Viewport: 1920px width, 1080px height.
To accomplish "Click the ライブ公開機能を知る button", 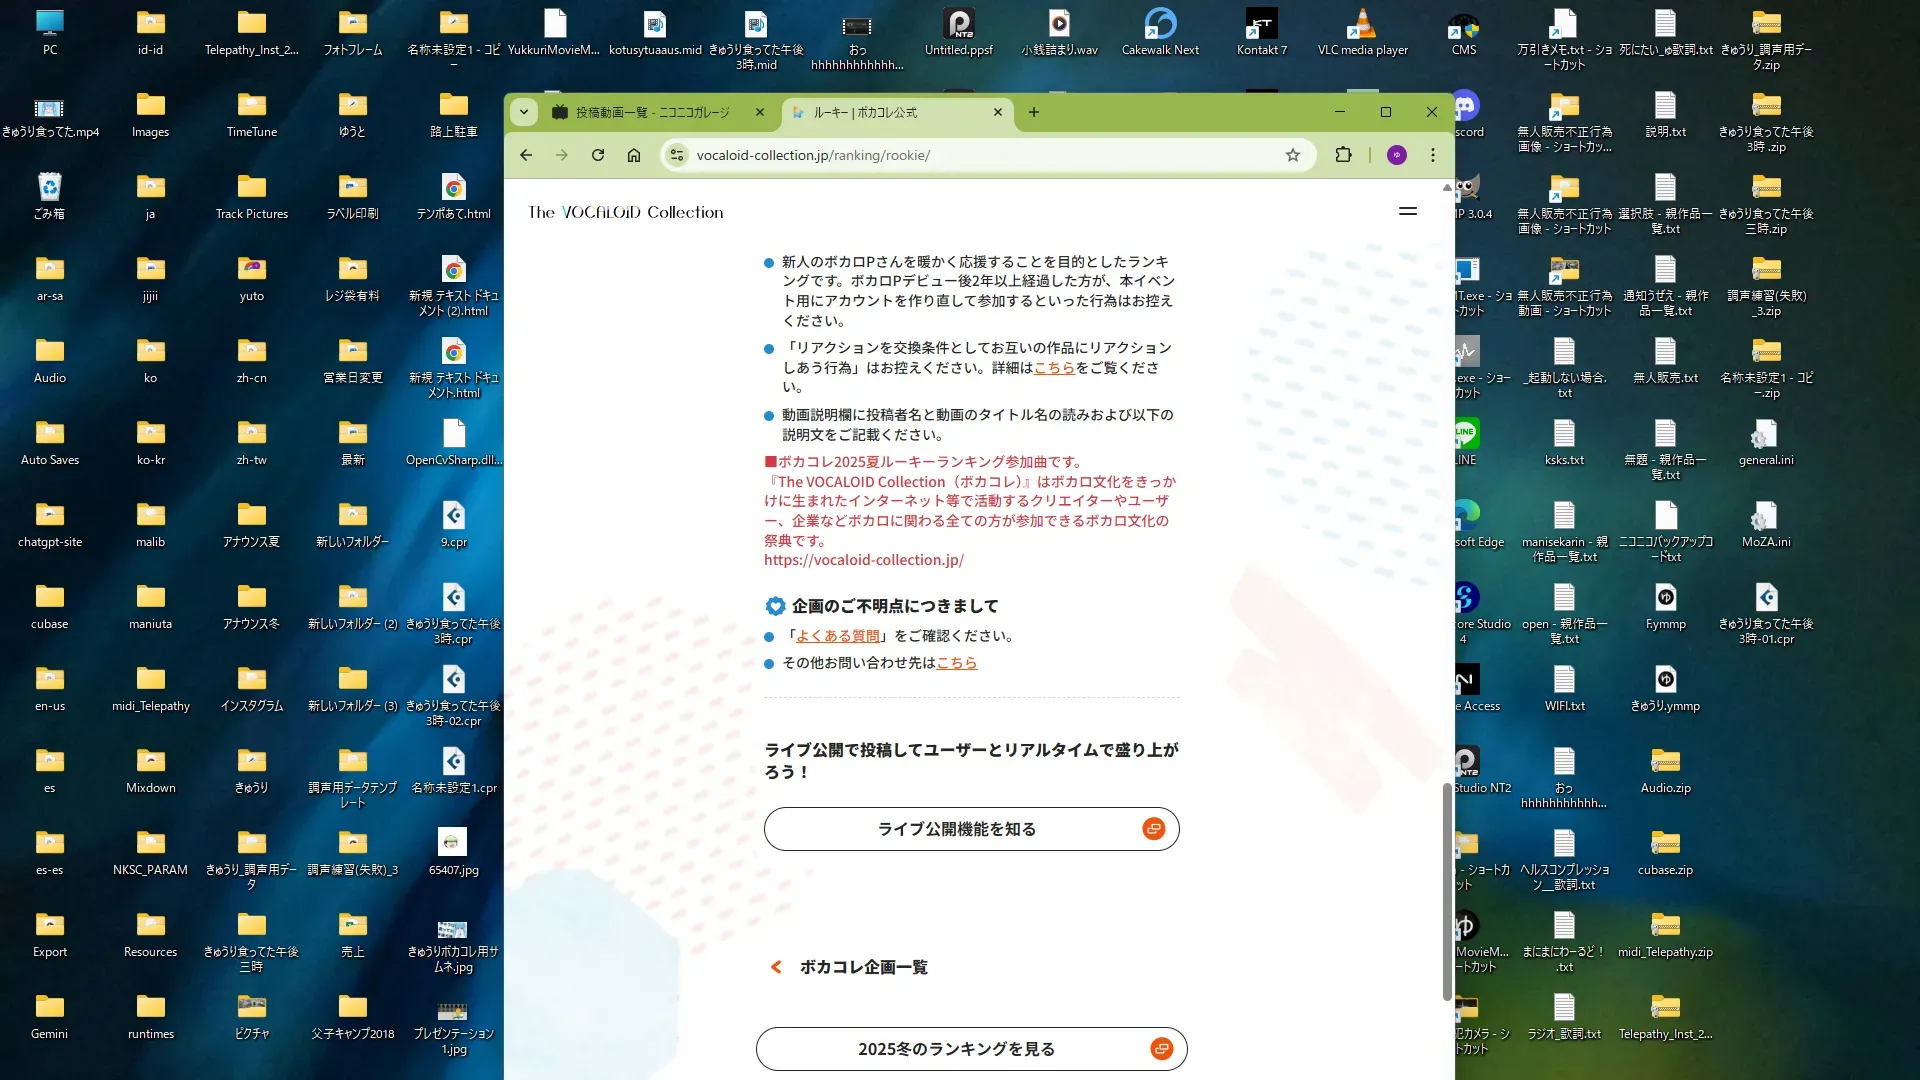I will (970, 829).
